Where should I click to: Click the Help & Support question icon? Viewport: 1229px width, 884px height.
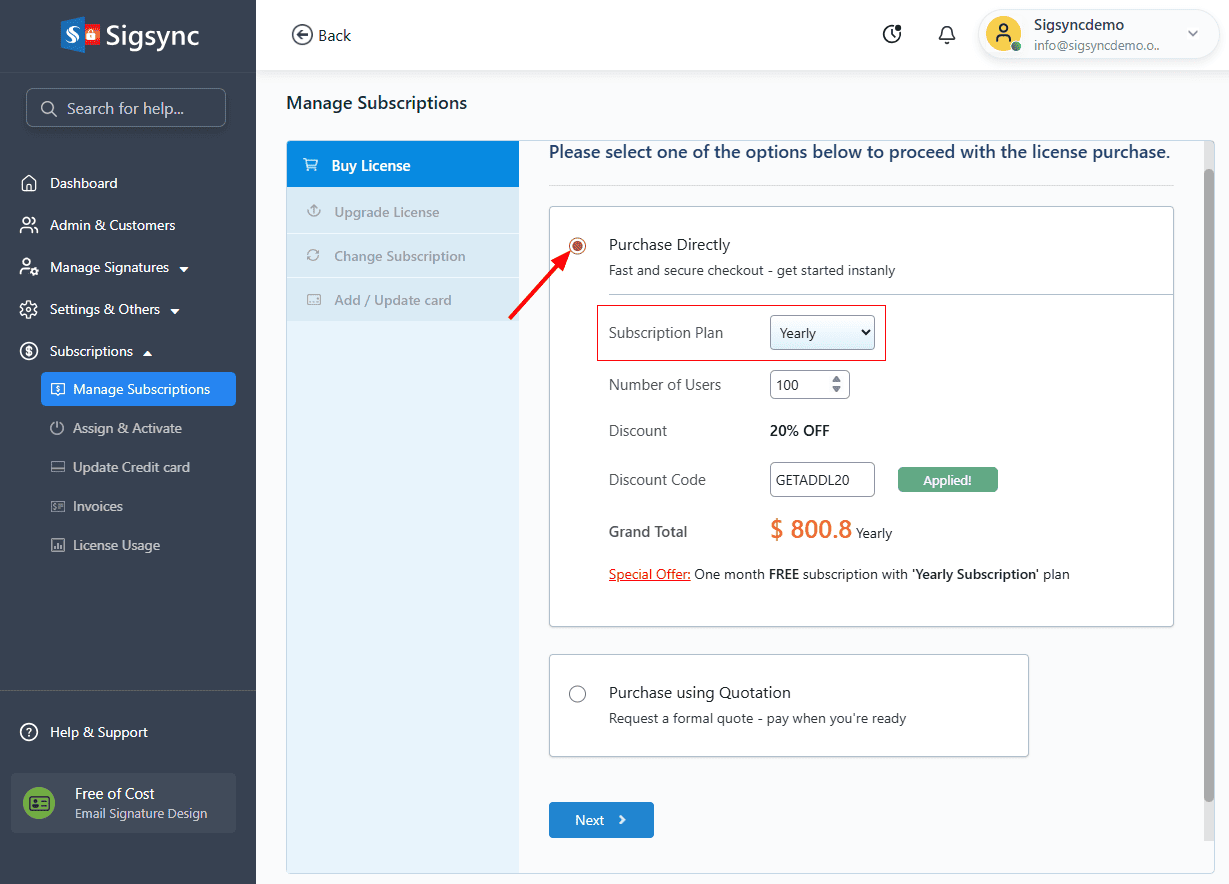coord(29,732)
